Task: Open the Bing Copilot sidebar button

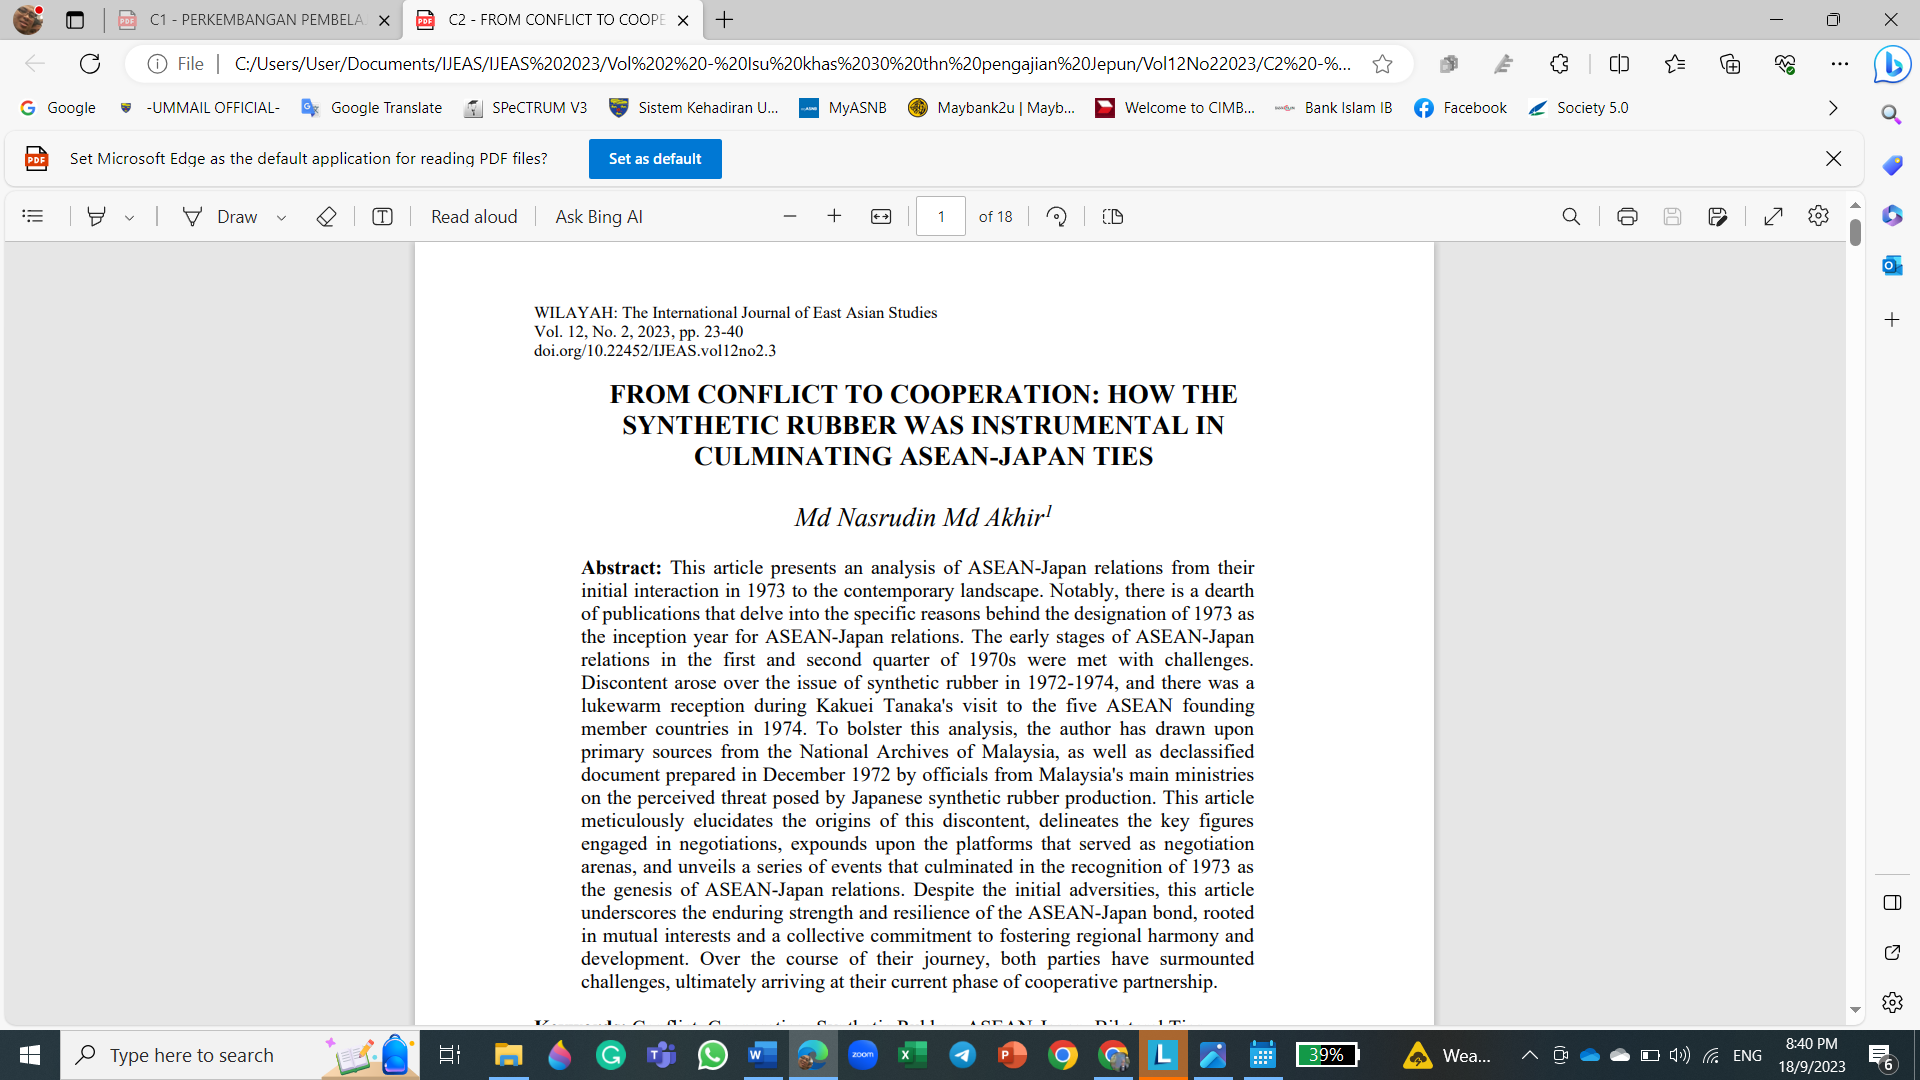Action: pyautogui.click(x=1892, y=65)
